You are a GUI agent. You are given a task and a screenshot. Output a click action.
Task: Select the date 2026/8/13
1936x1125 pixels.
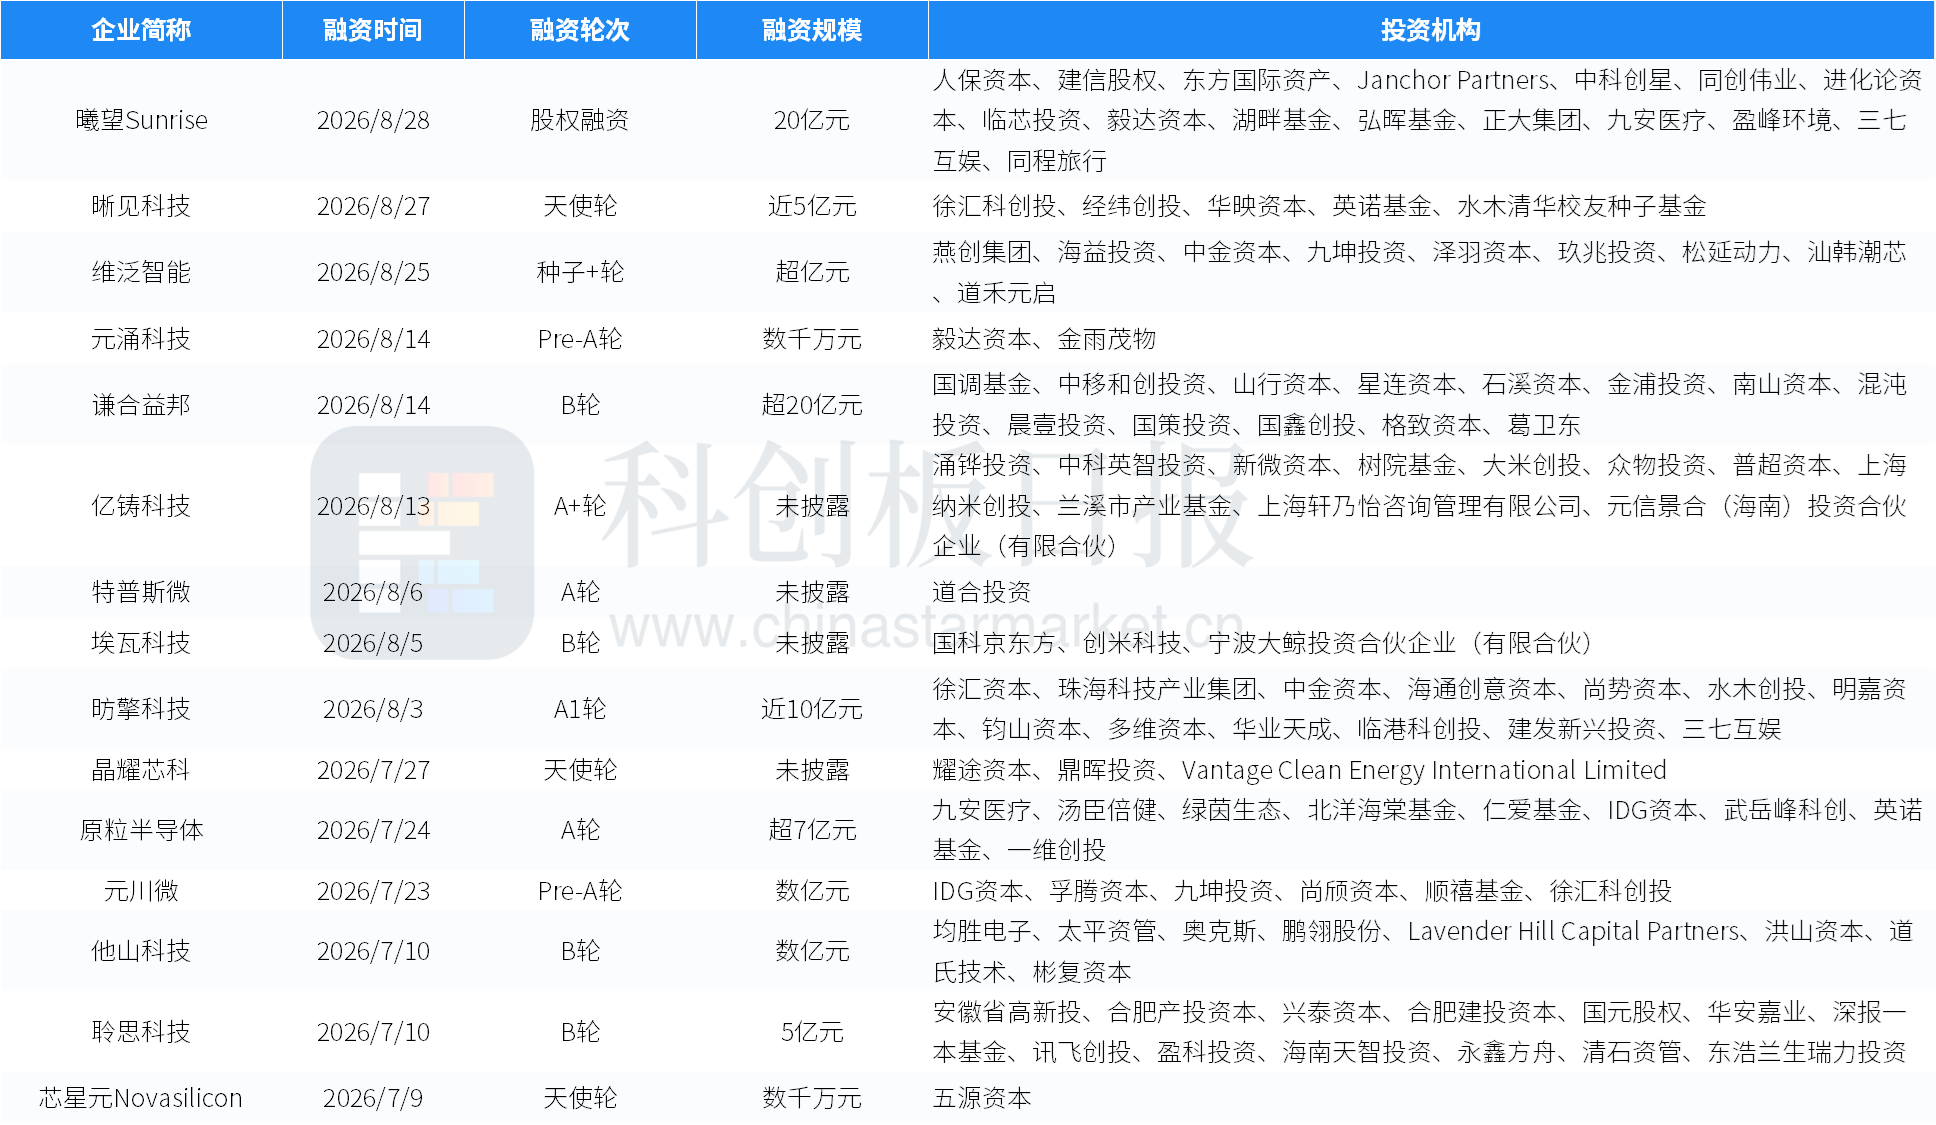(x=373, y=506)
